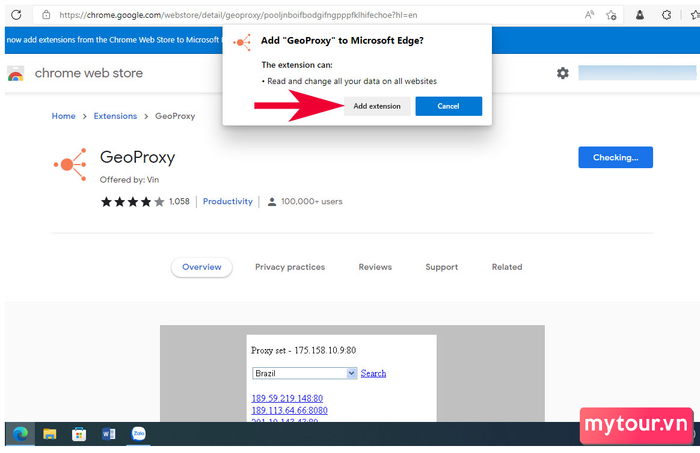The width and height of the screenshot is (700, 453).
Task: Switch to the Reviews tab
Action: pyautogui.click(x=375, y=267)
